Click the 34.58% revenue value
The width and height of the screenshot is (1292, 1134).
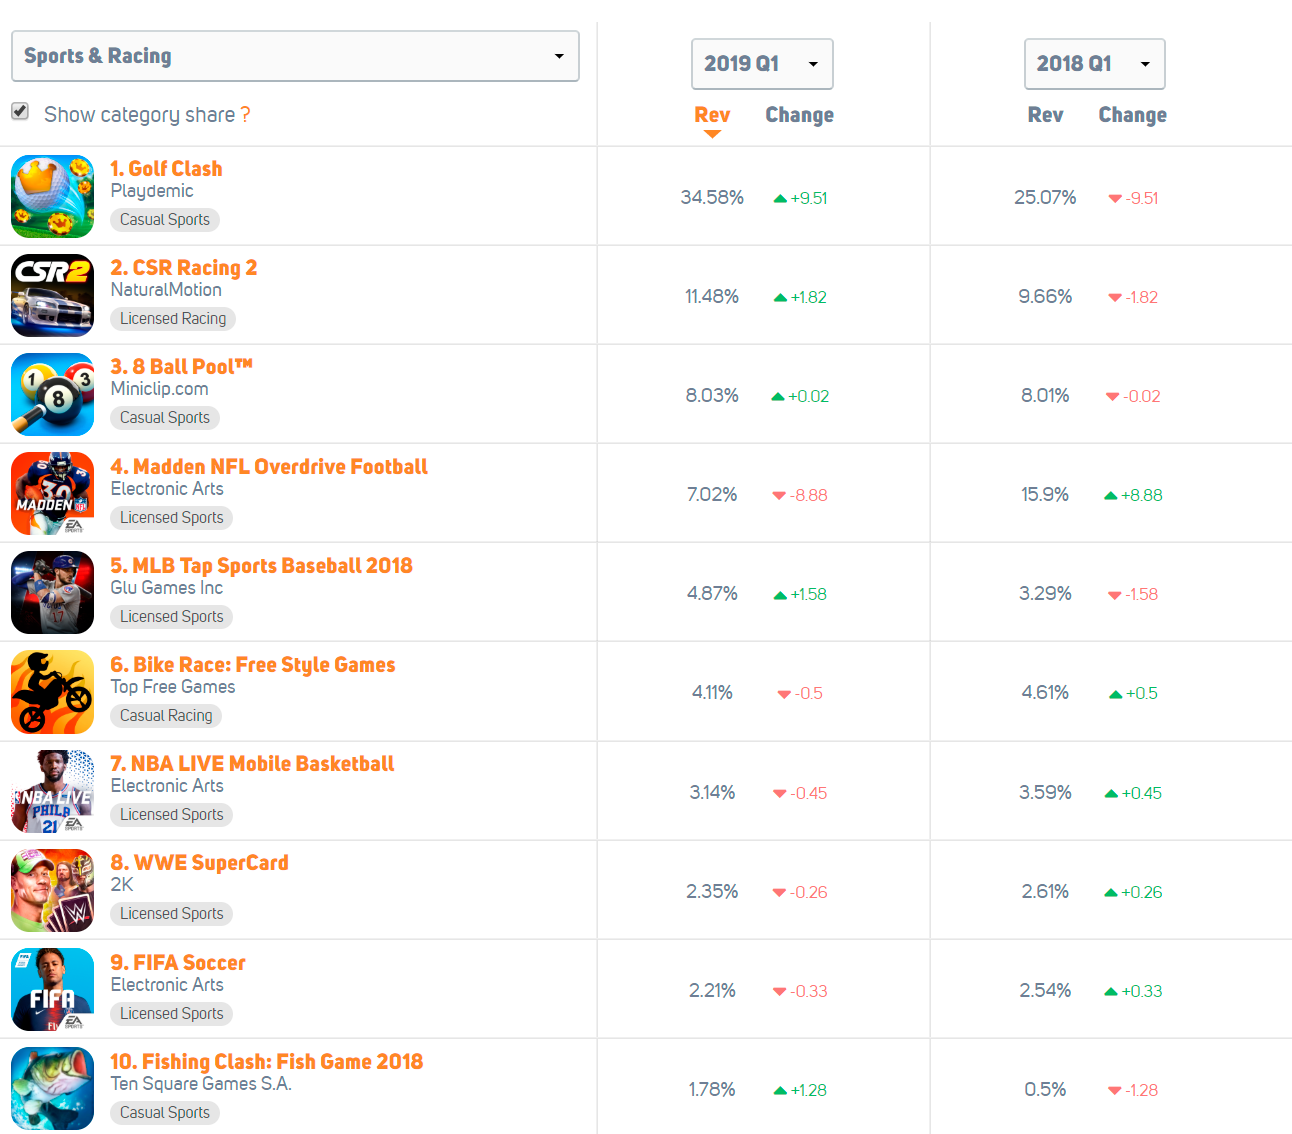point(712,198)
